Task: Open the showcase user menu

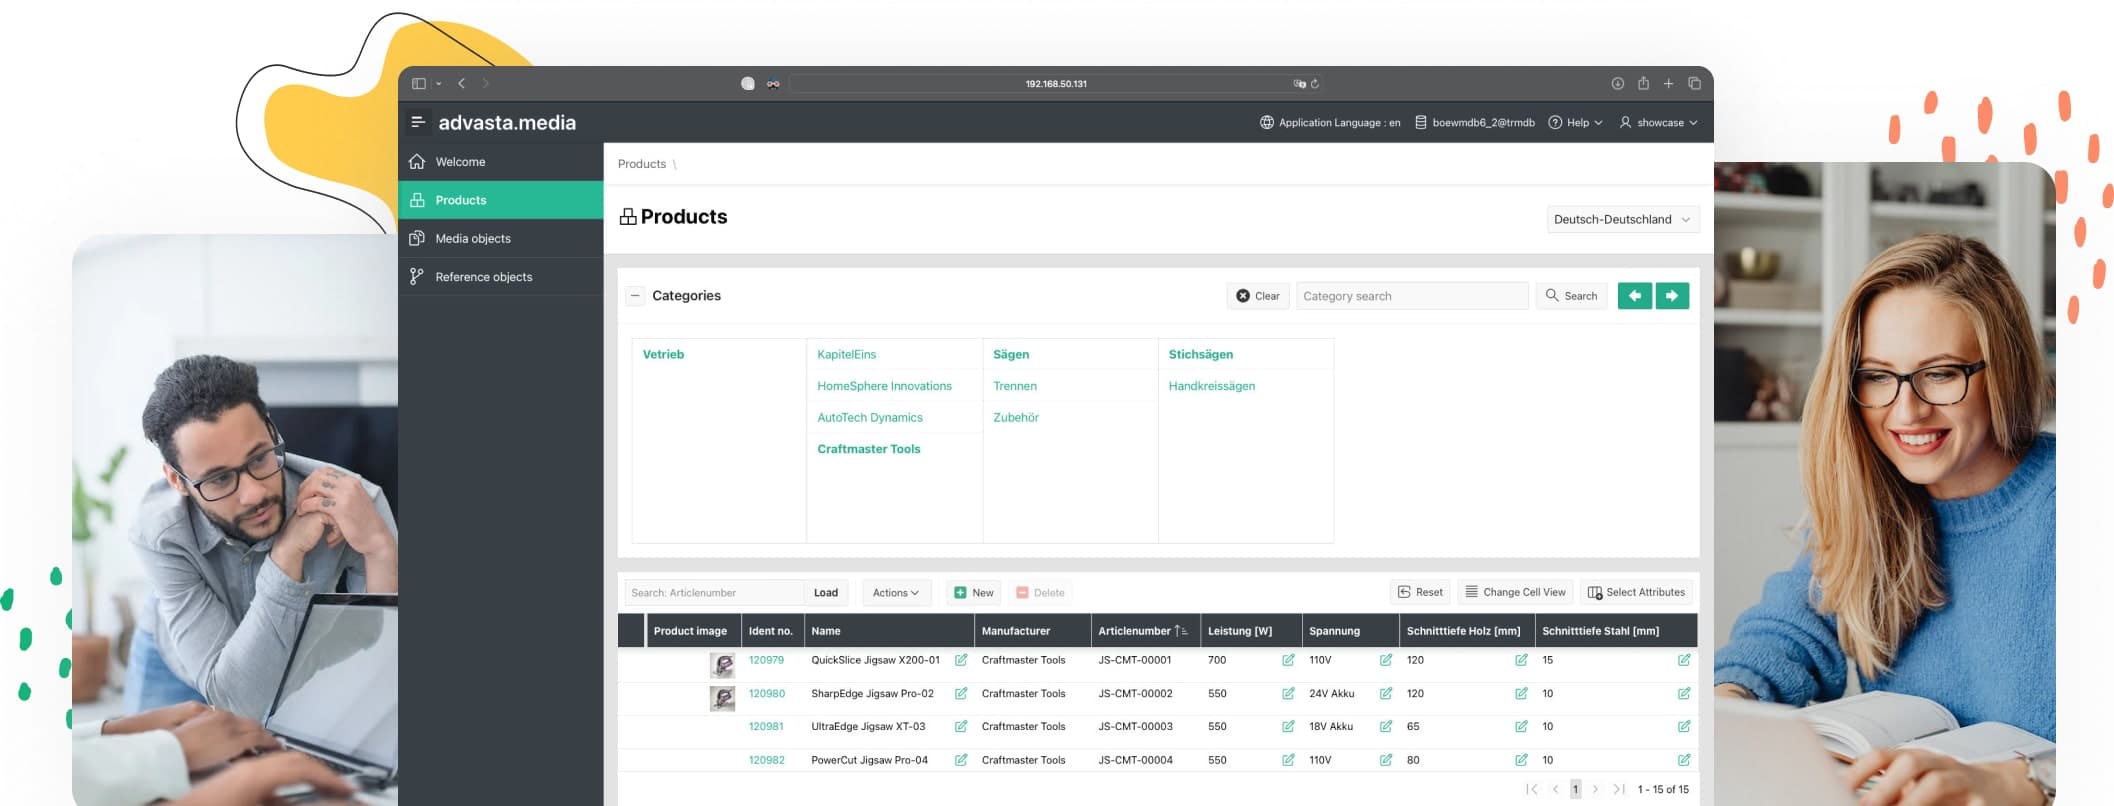Action: coord(1658,123)
